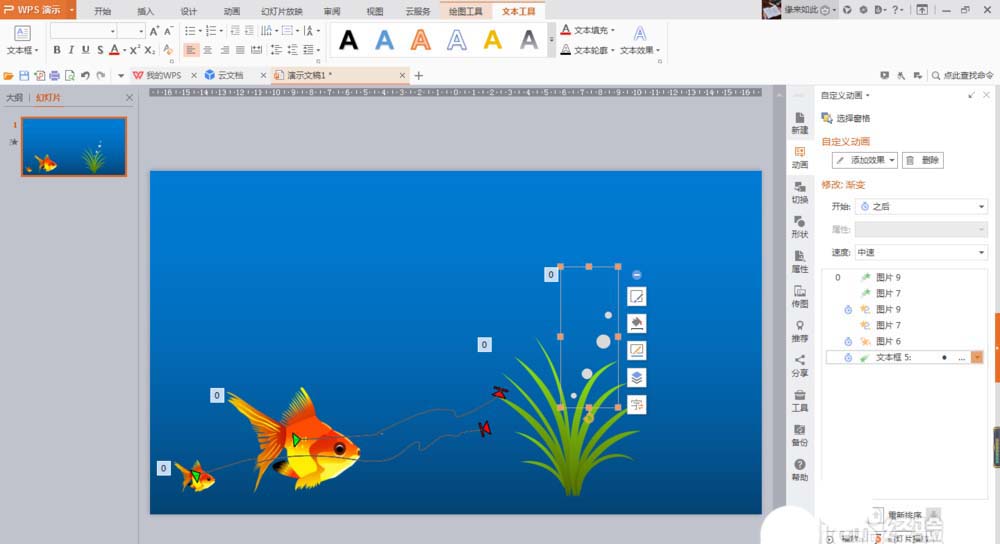Open the 切换 (transition) sidebar panel

(x=799, y=191)
